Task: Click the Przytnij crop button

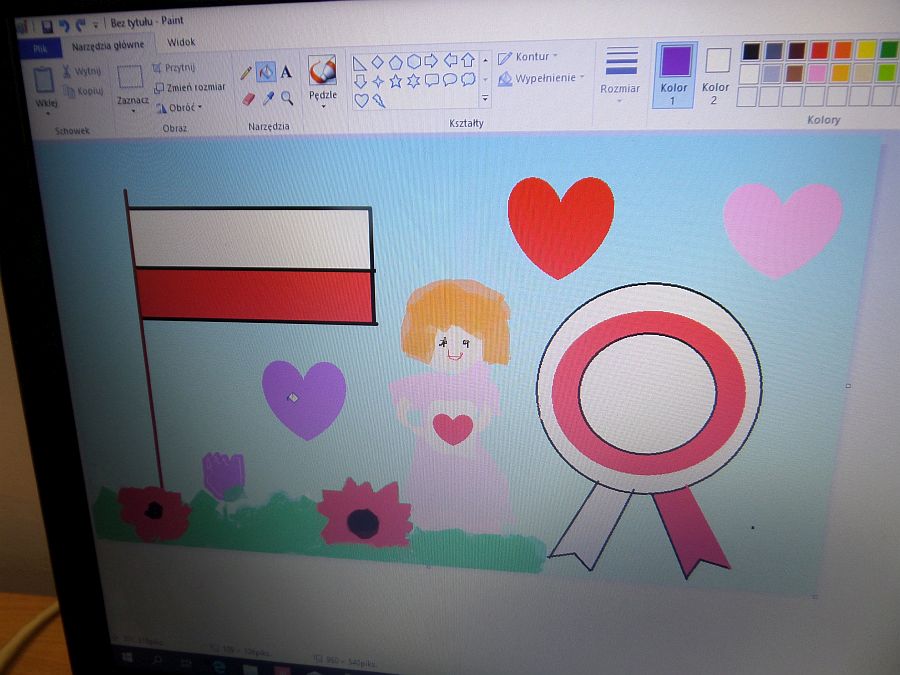Action: pyautogui.click(x=174, y=68)
